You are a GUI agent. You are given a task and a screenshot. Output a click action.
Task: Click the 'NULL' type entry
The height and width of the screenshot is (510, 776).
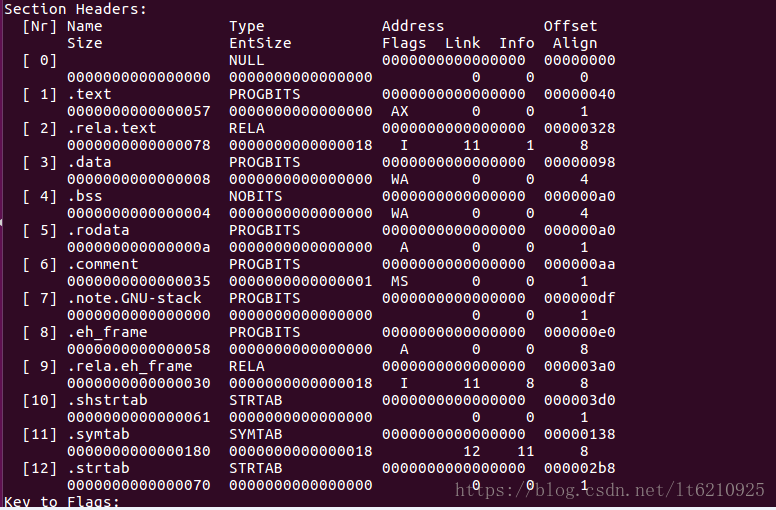coord(246,60)
